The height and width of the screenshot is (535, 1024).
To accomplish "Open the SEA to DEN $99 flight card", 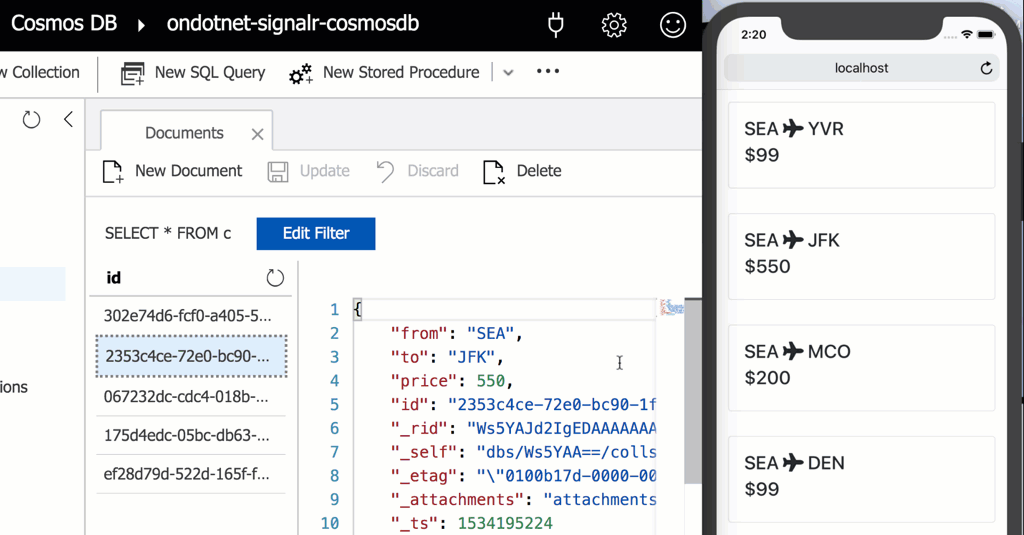I will pyautogui.click(x=861, y=479).
